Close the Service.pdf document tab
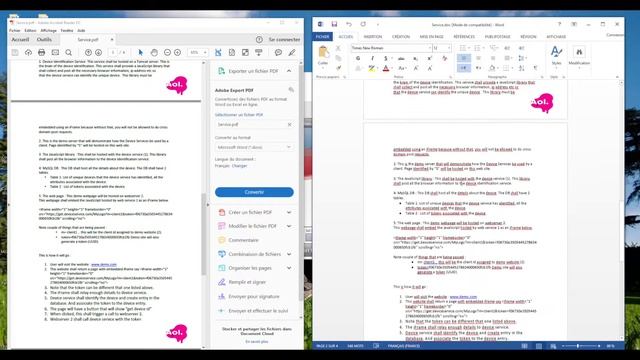This screenshot has width=640, height=360. point(112,40)
